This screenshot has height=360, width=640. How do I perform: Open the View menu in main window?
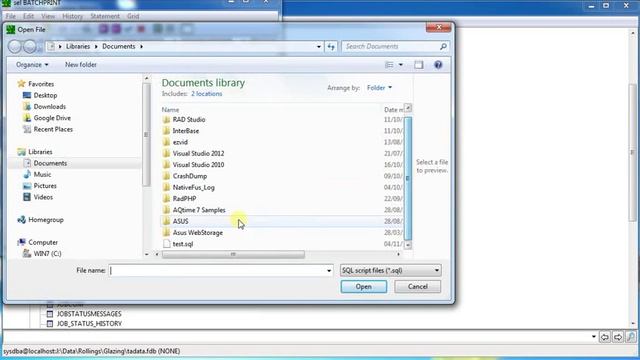pyautogui.click(x=48, y=16)
